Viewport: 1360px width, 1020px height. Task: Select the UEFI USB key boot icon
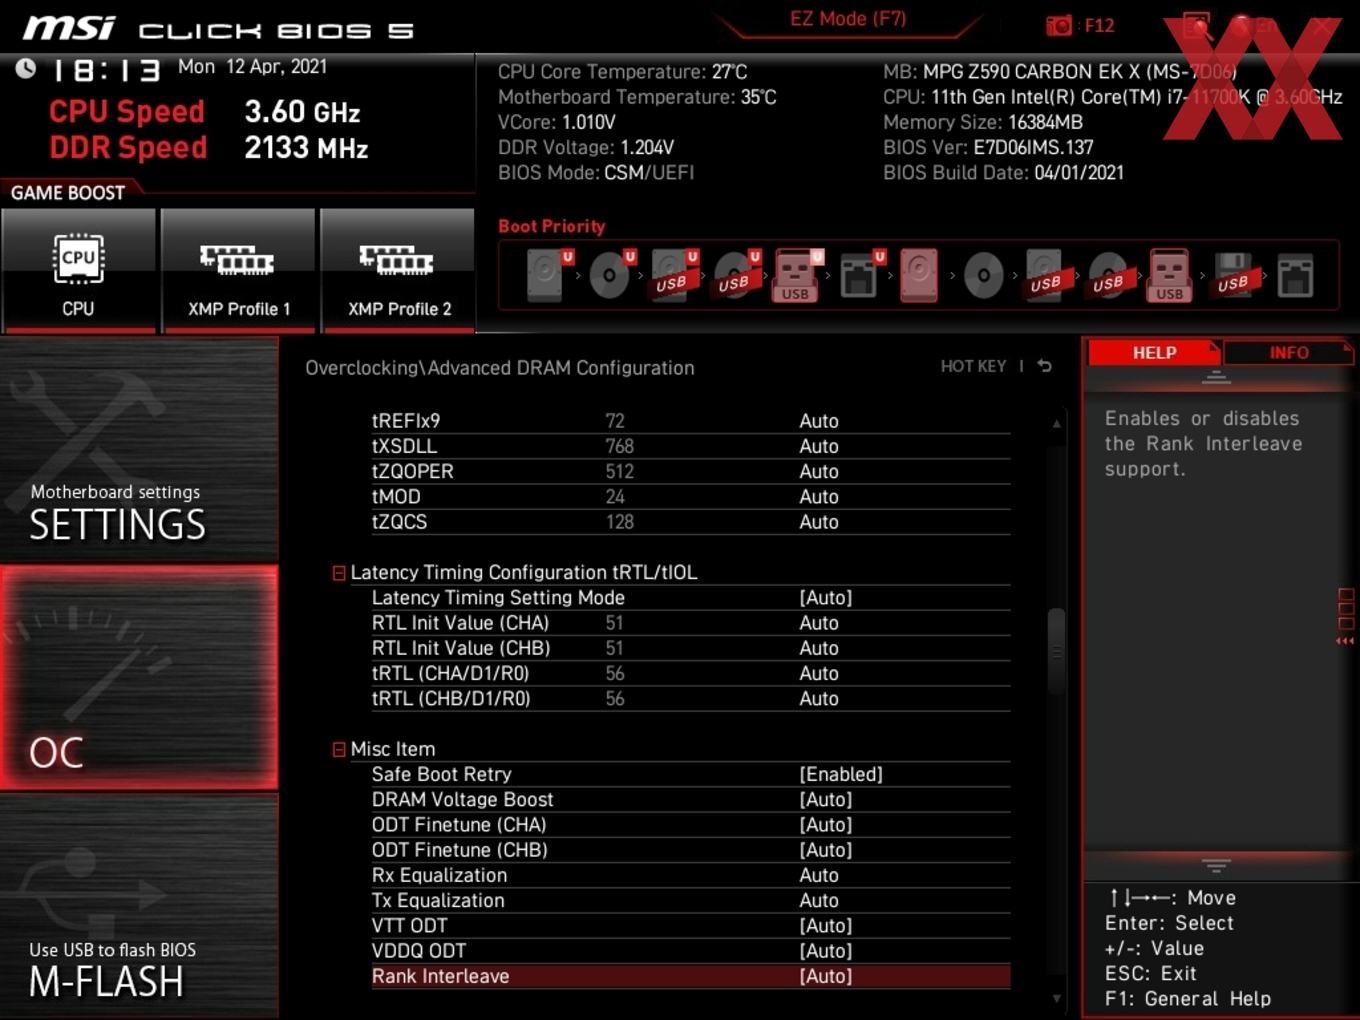797,274
